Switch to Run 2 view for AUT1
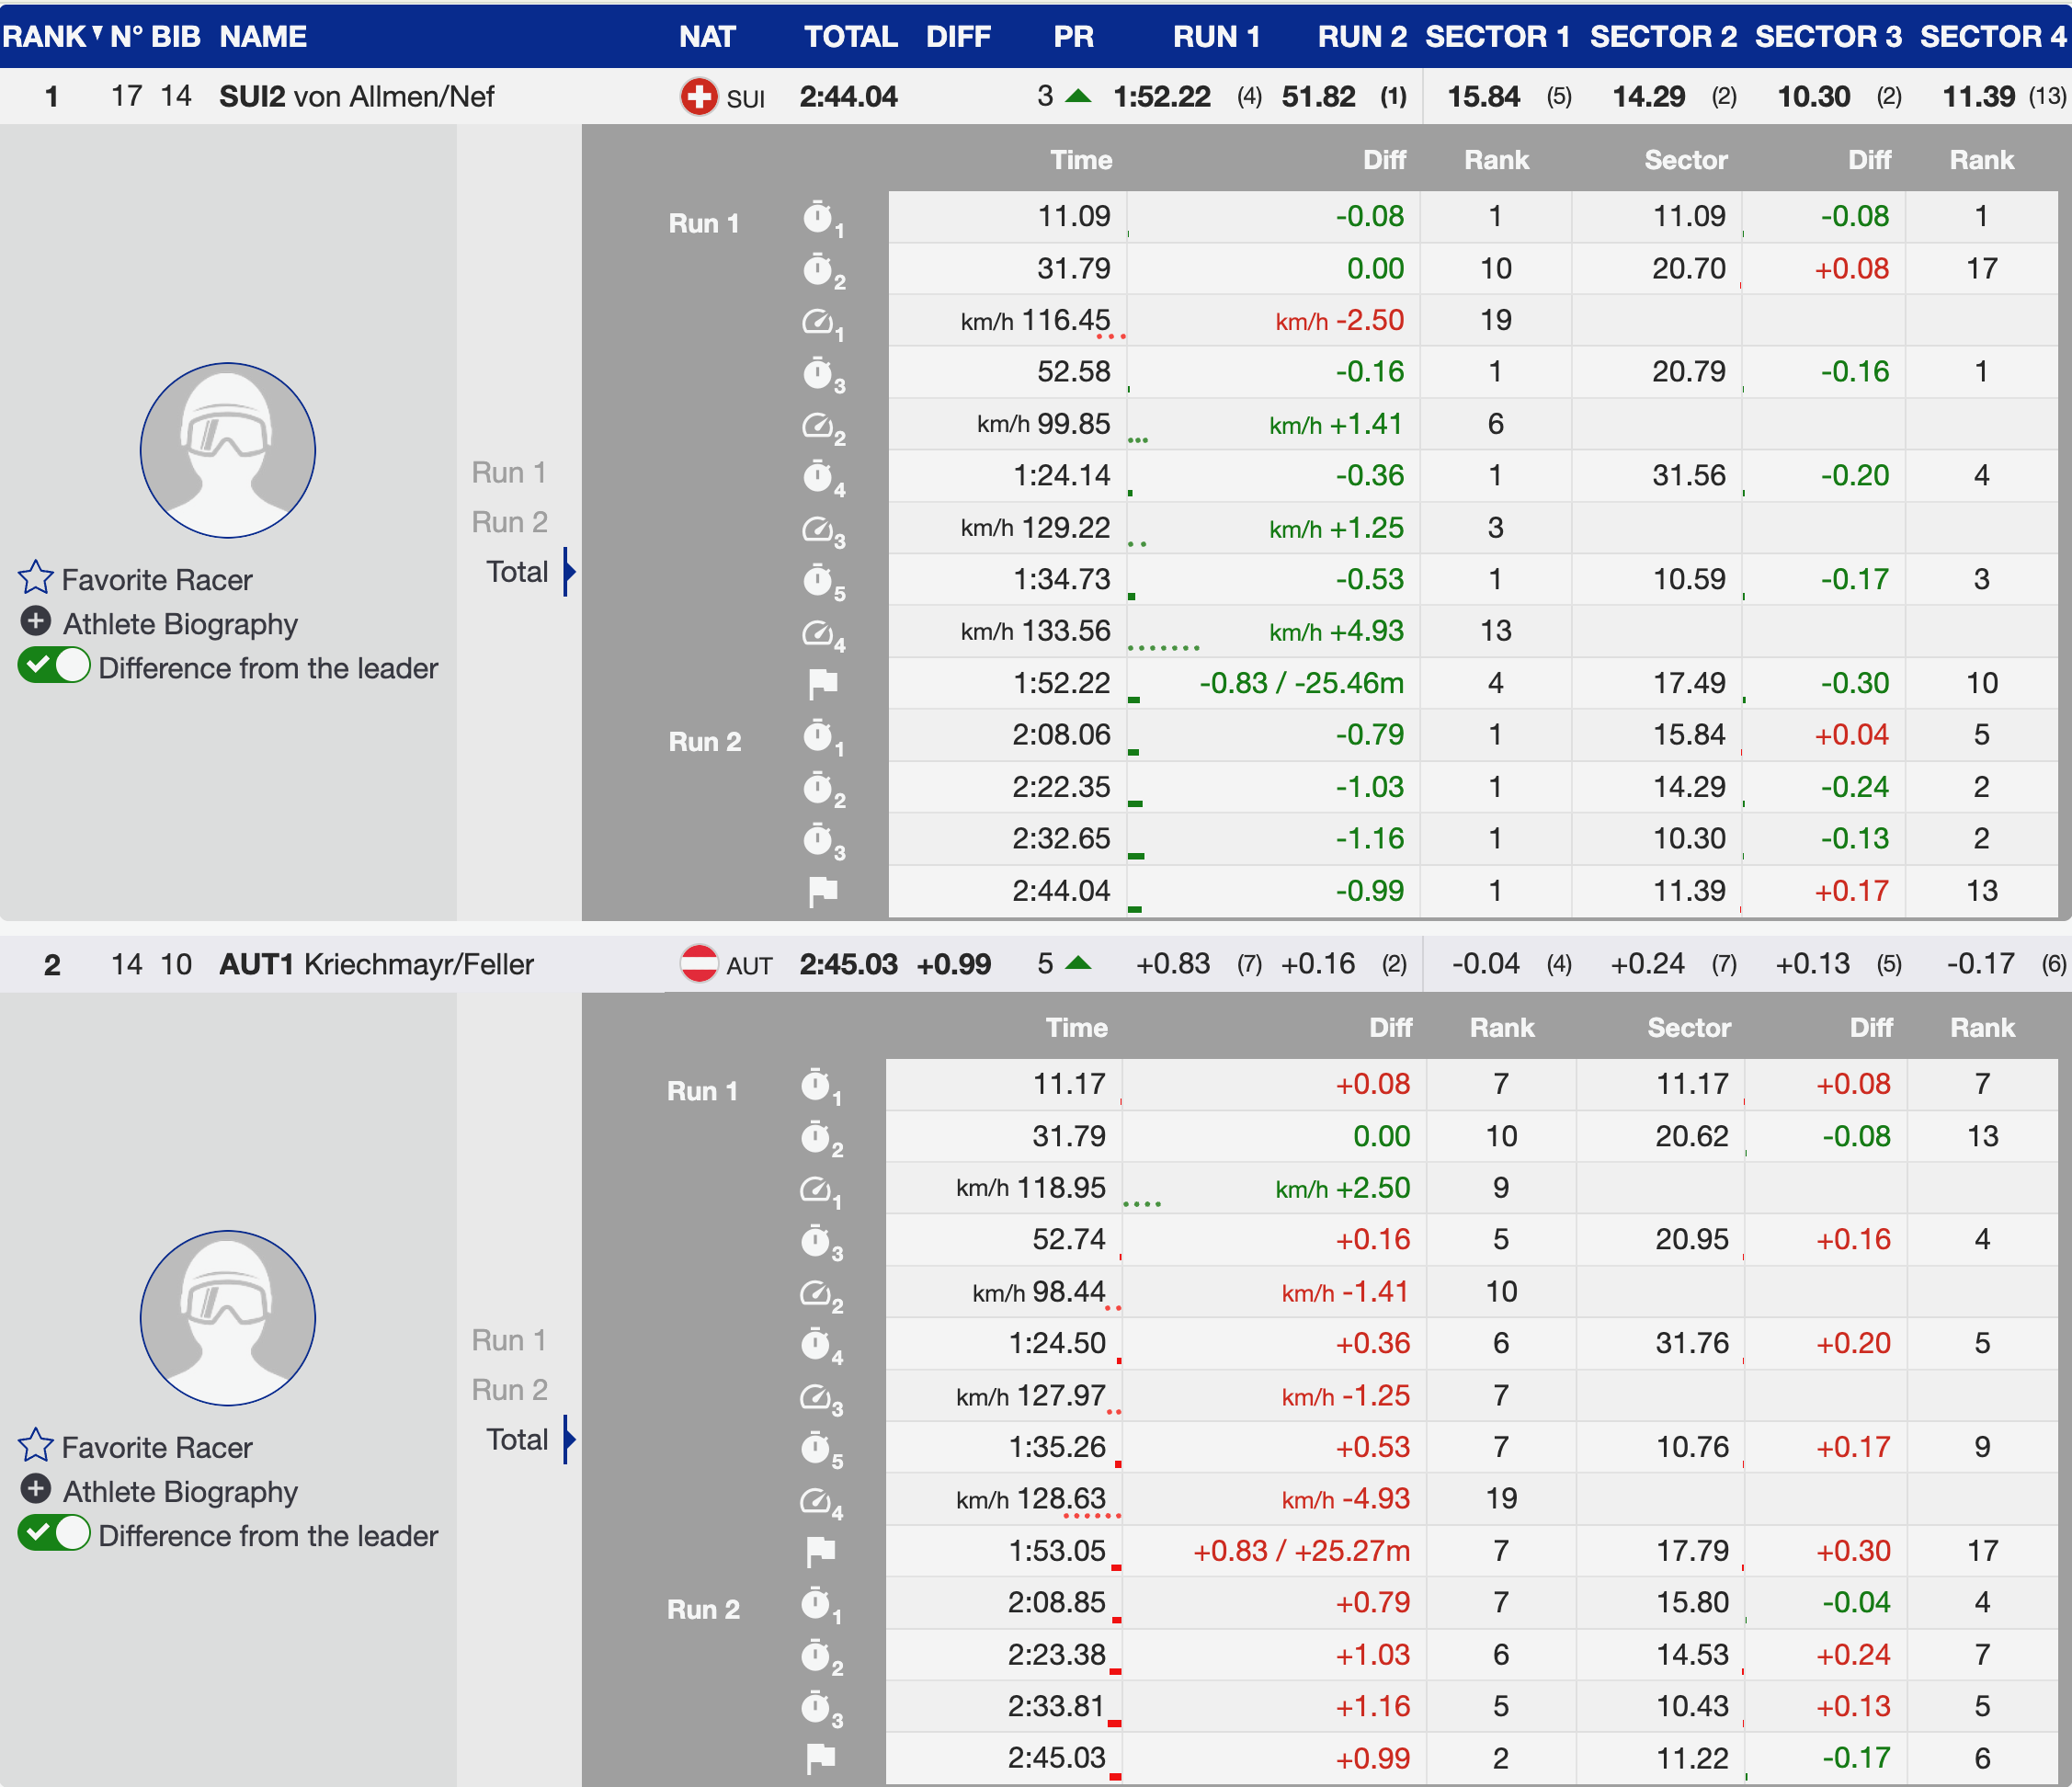Image resolution: width=2072 pixels, height=1787 pixels. click(509, 1390)
